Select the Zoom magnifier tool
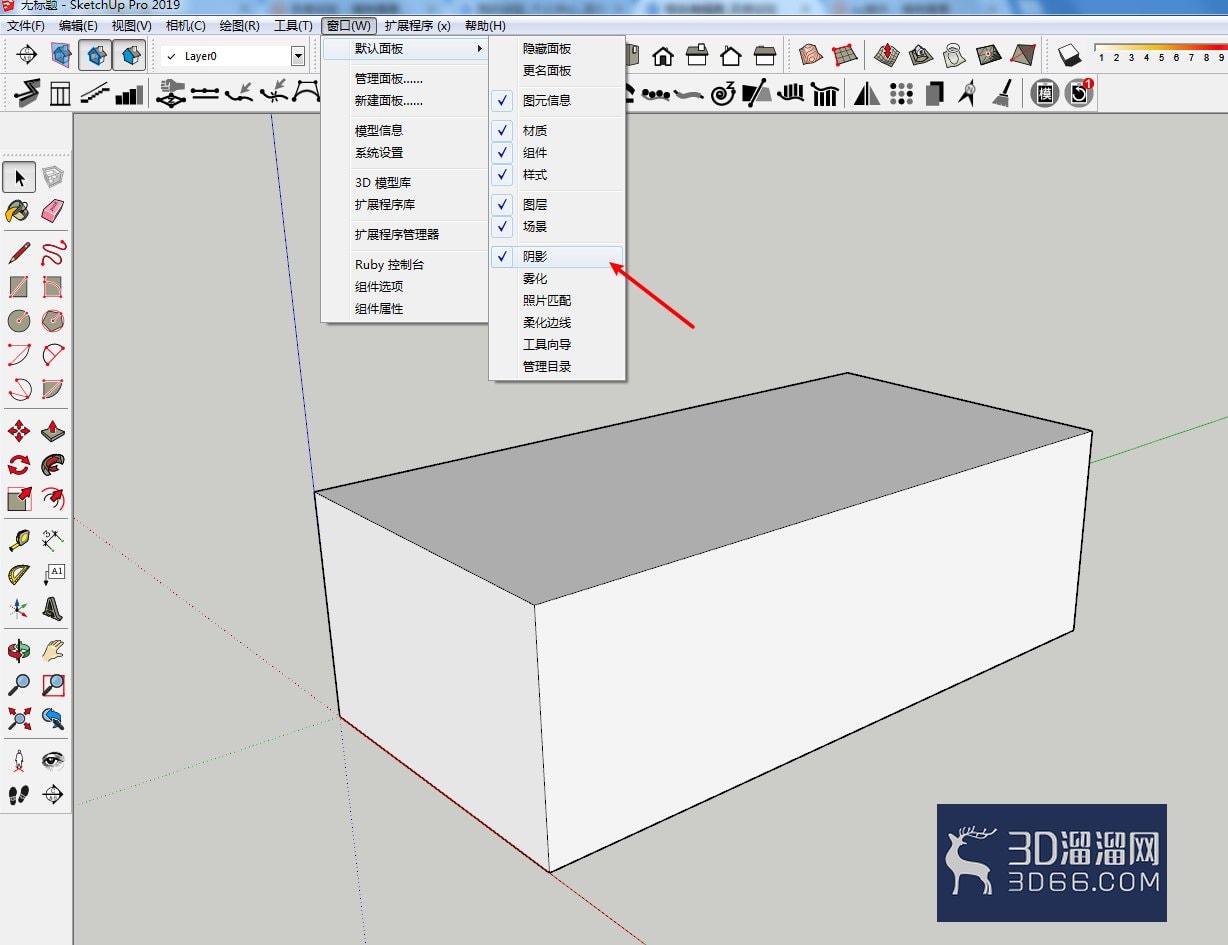The image size is (1228, 945). click(x=19, y=685)
